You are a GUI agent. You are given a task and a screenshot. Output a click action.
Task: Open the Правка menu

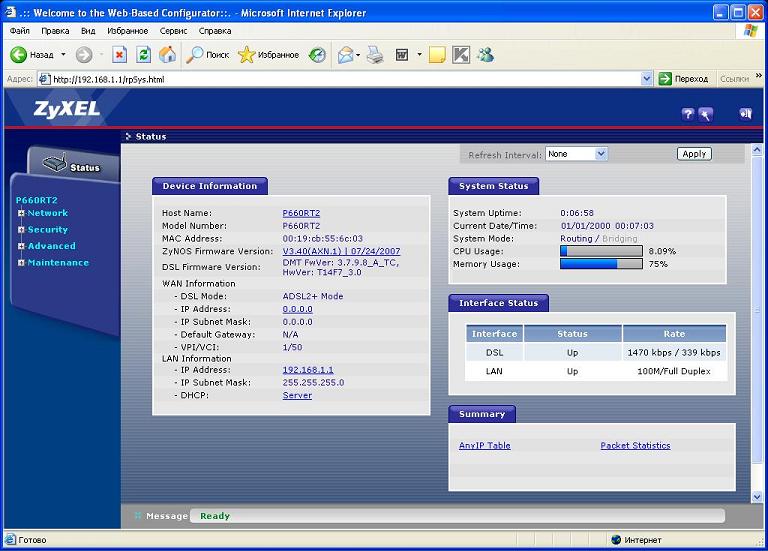coord(55,30)
